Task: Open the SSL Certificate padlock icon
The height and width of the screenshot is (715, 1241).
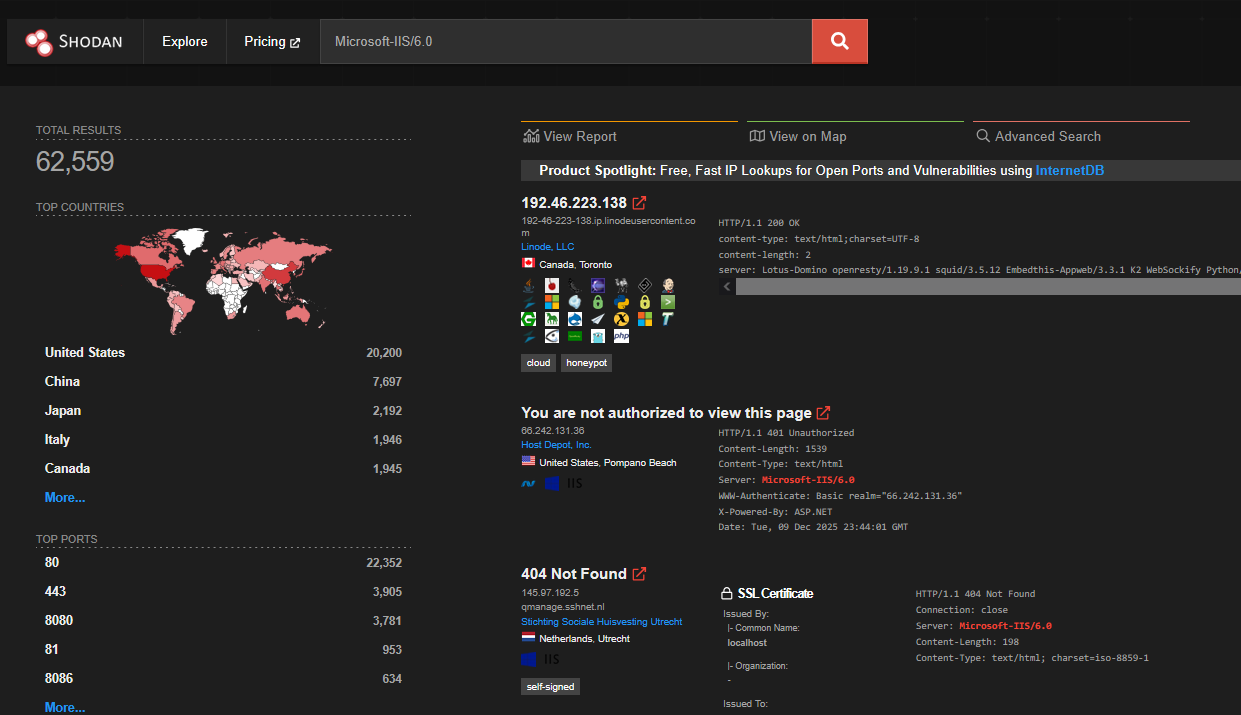Action: (x=728, y=593)
